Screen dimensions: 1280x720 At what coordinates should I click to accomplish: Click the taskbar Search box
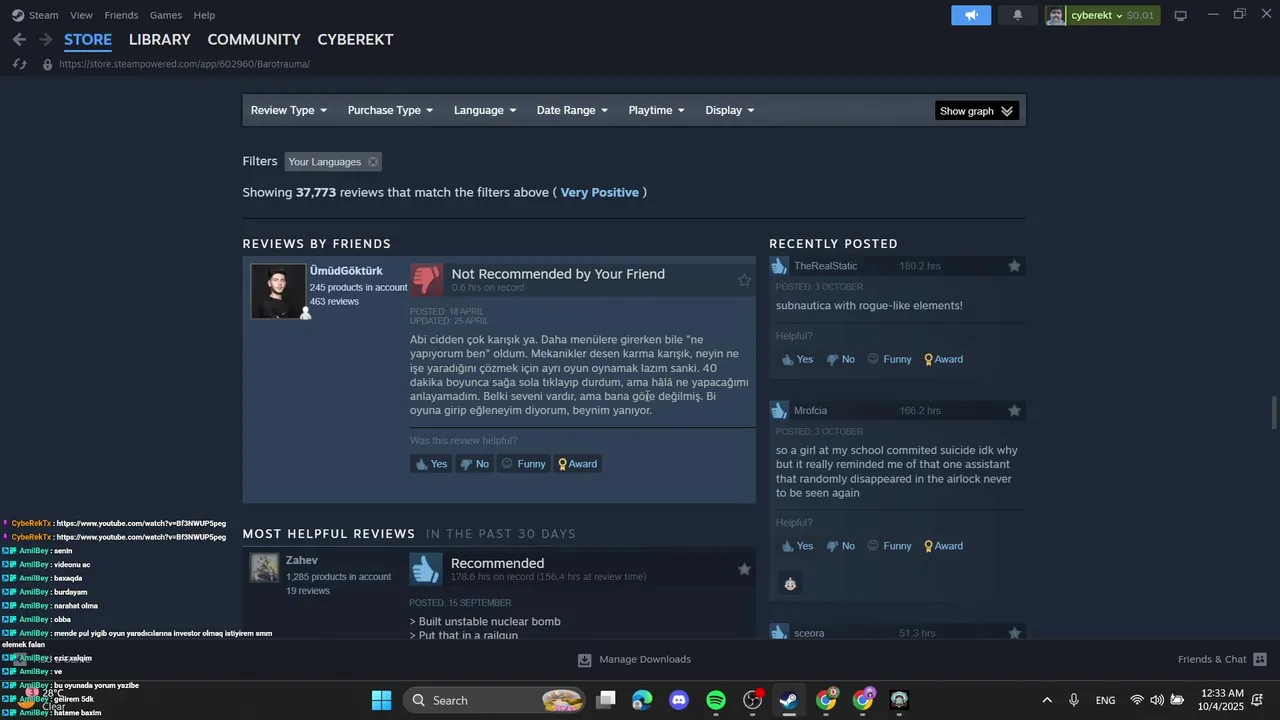(x=495, y=700)
